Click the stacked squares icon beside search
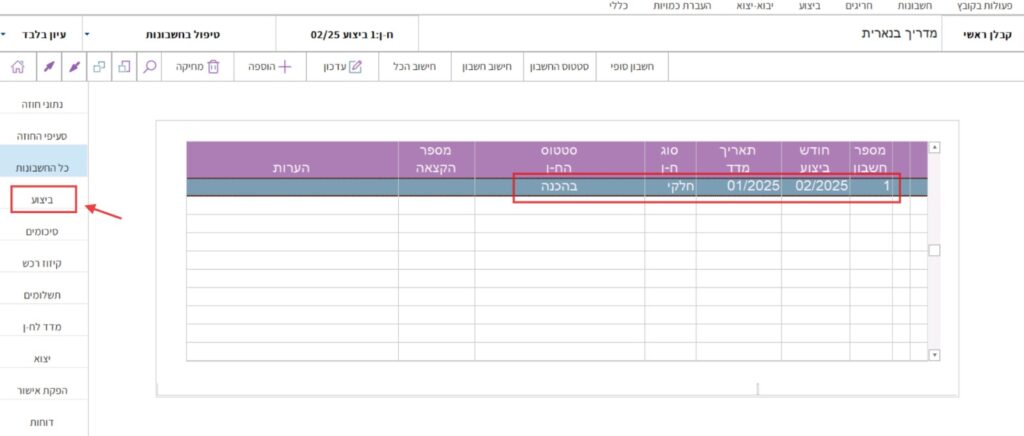Viewport: 1024px width, 436px height. (124, 67)
